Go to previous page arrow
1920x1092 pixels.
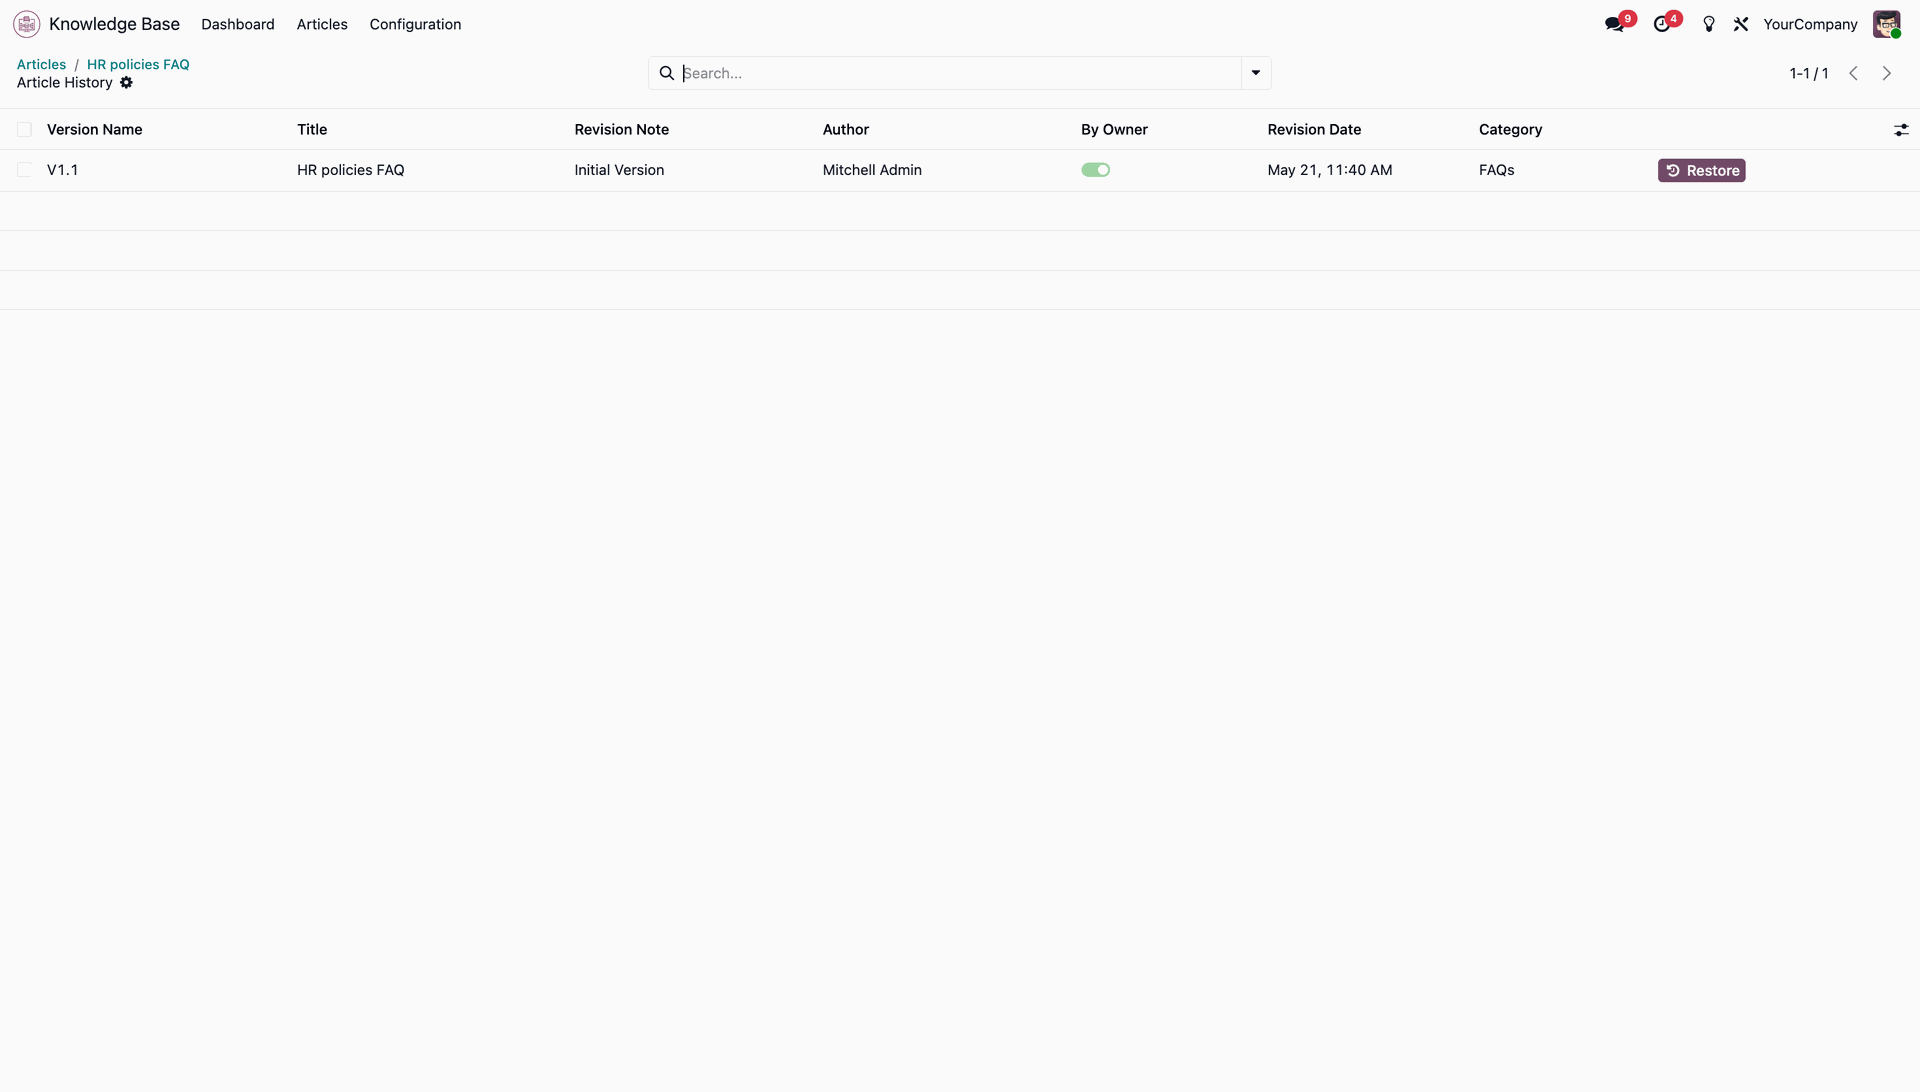1853,73
